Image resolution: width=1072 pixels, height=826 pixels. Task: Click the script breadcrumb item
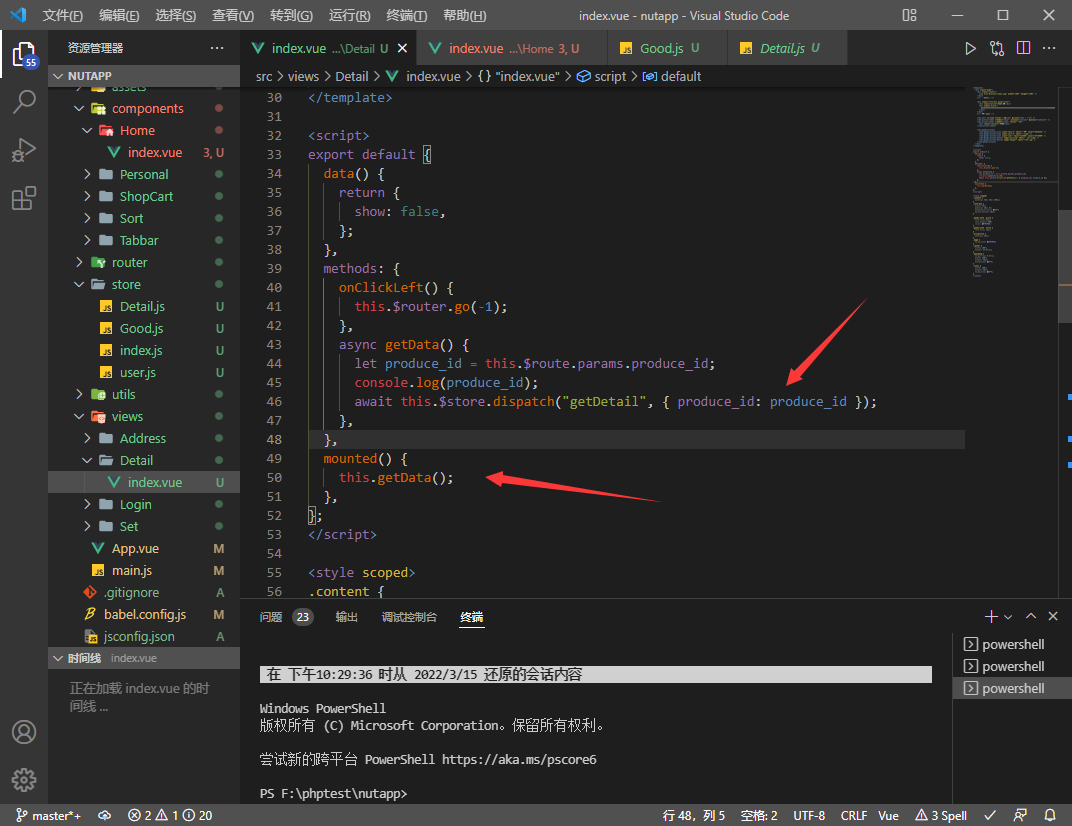pyautogui.click(x=602, y=77)
